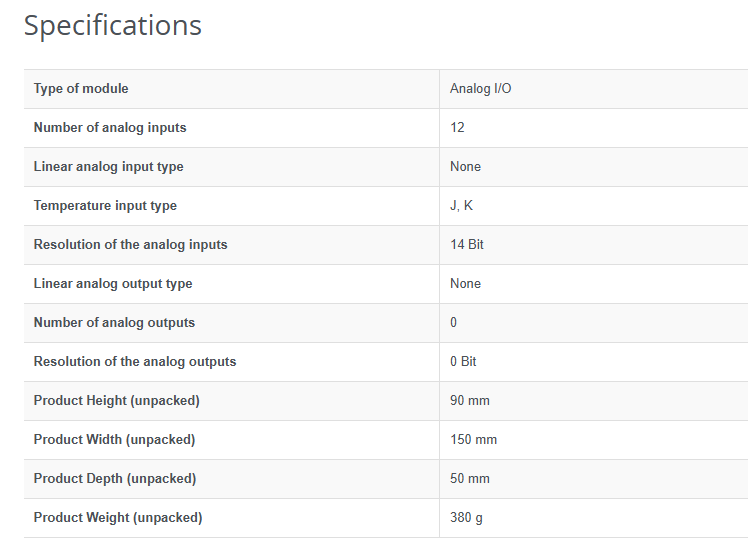The image size is (748, 550).
Task: Select the value 12 for analog inputs
Action: point(457,128)
